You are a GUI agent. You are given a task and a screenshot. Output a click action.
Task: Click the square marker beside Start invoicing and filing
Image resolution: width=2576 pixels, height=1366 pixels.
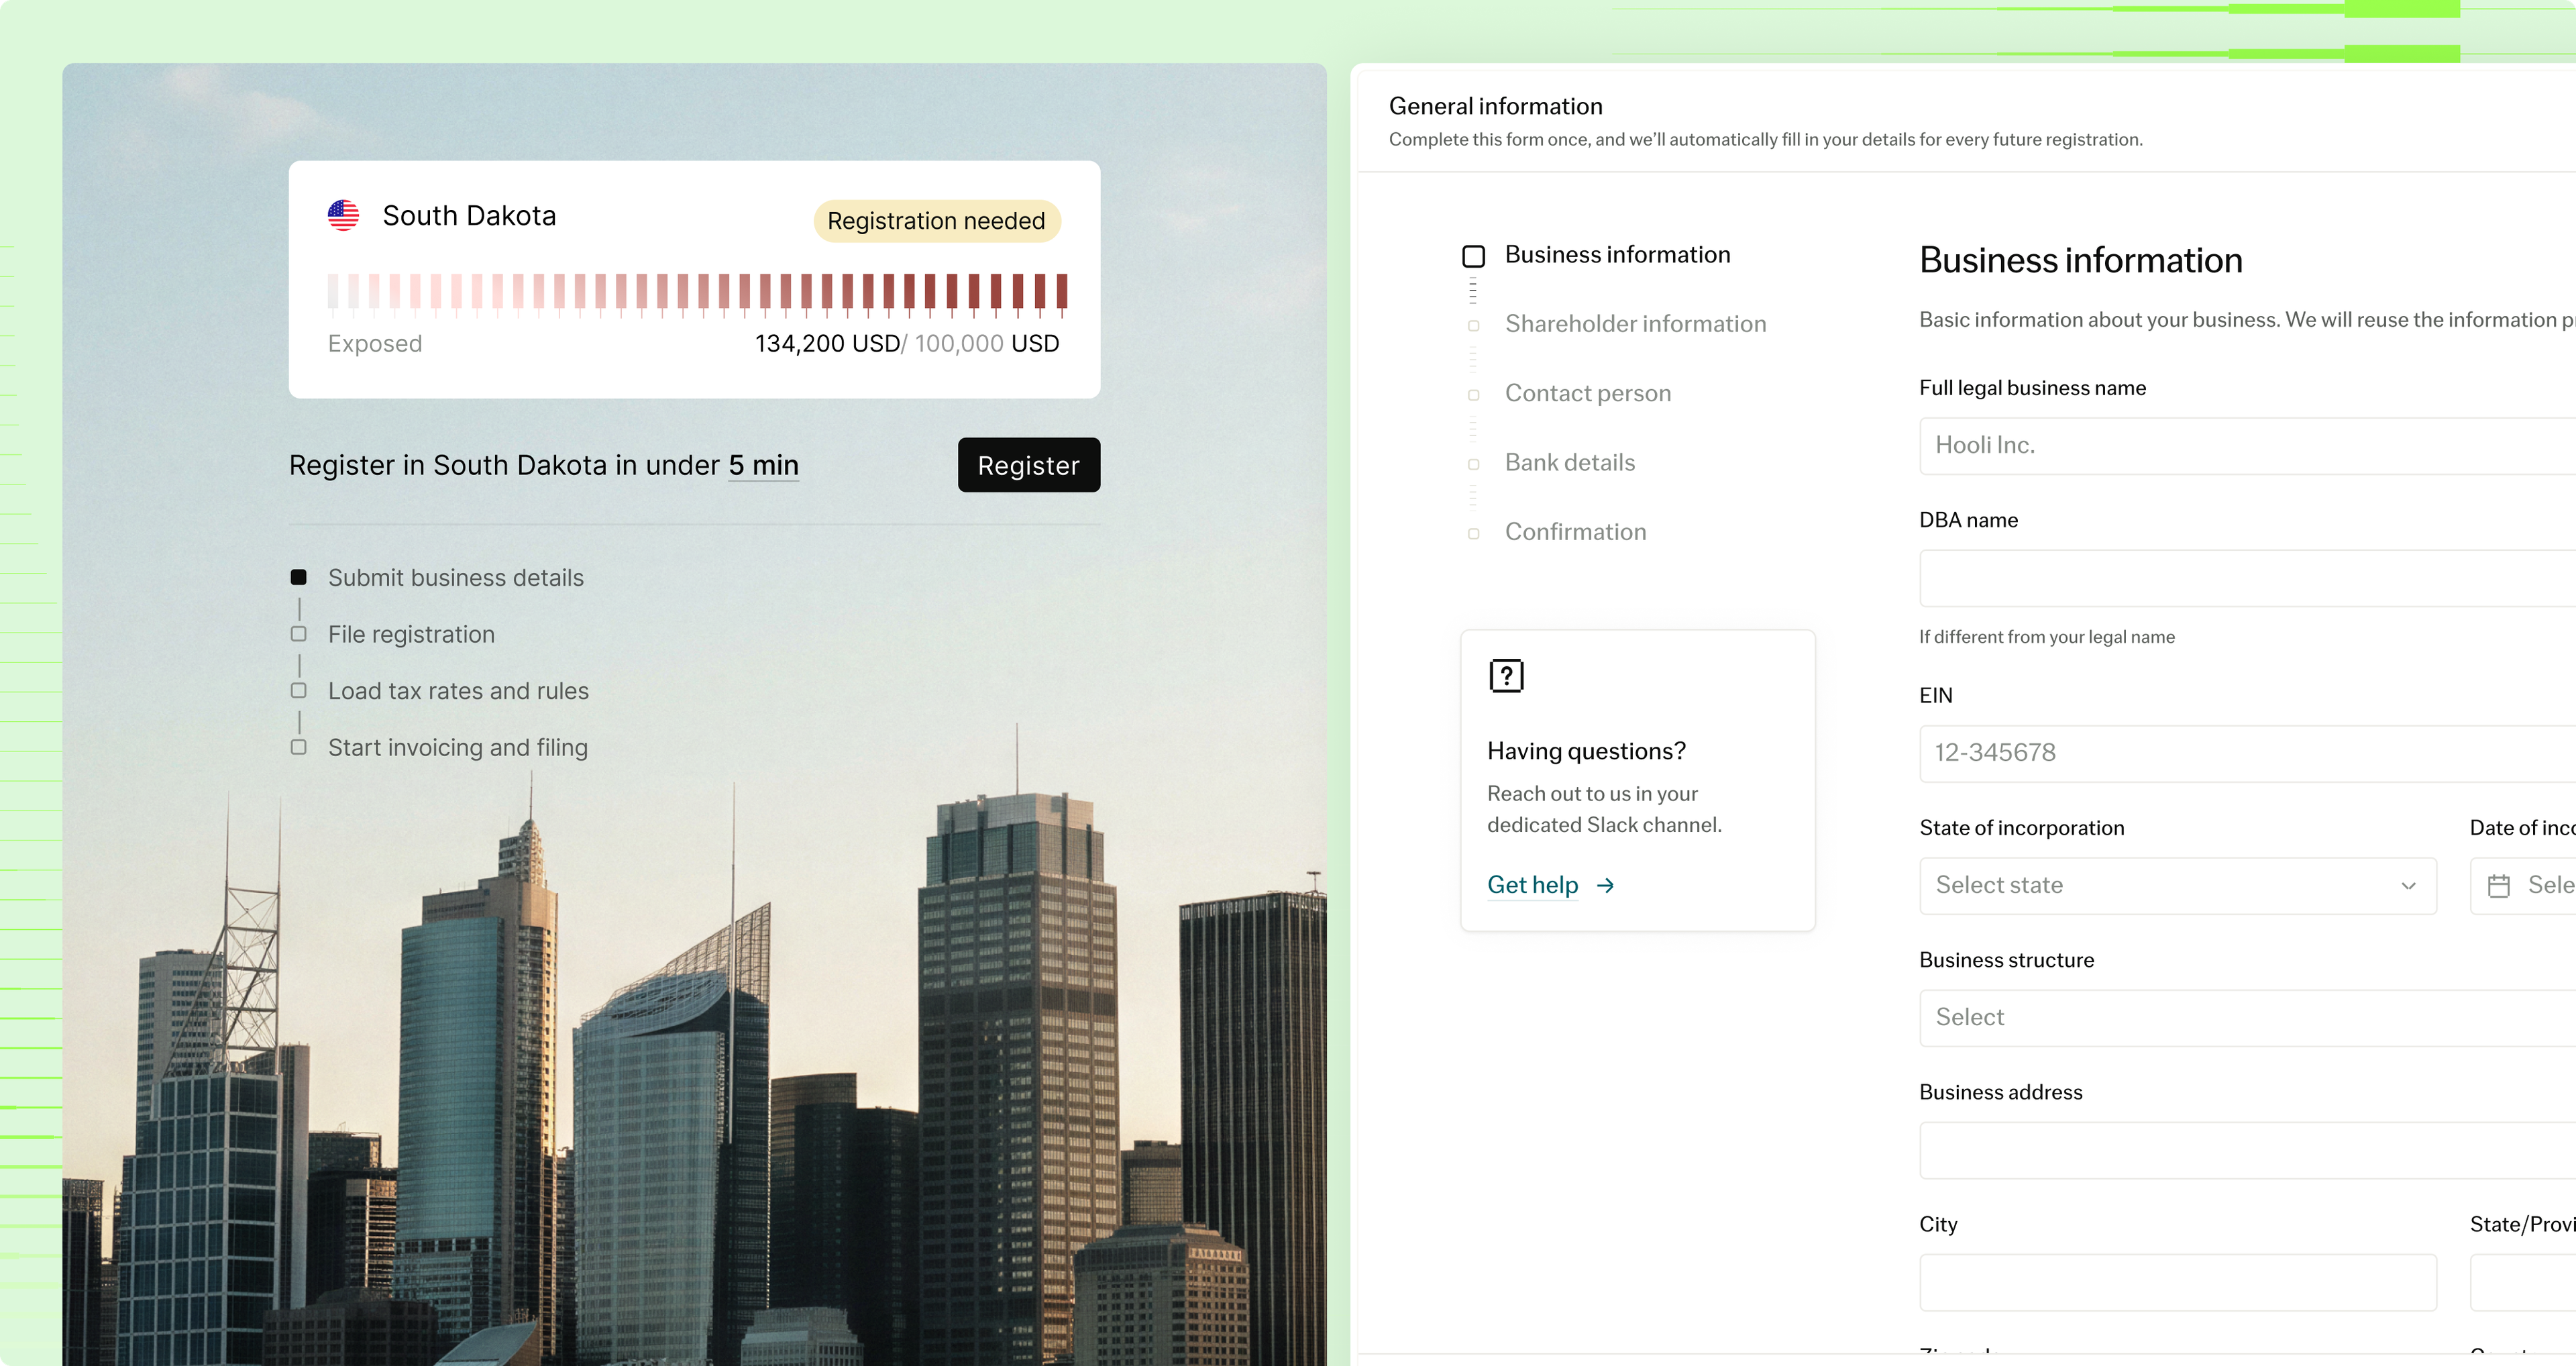coord(298,748)
